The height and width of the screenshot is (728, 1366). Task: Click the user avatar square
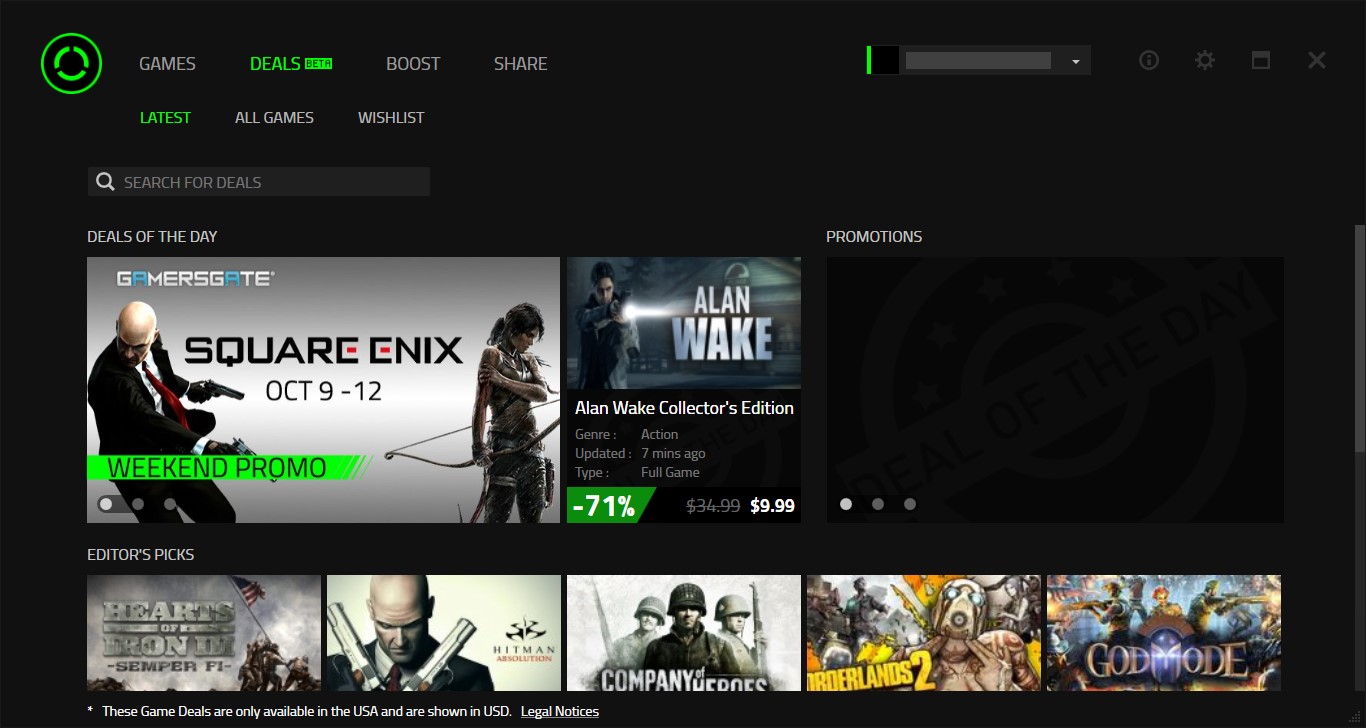coord(885,60)
